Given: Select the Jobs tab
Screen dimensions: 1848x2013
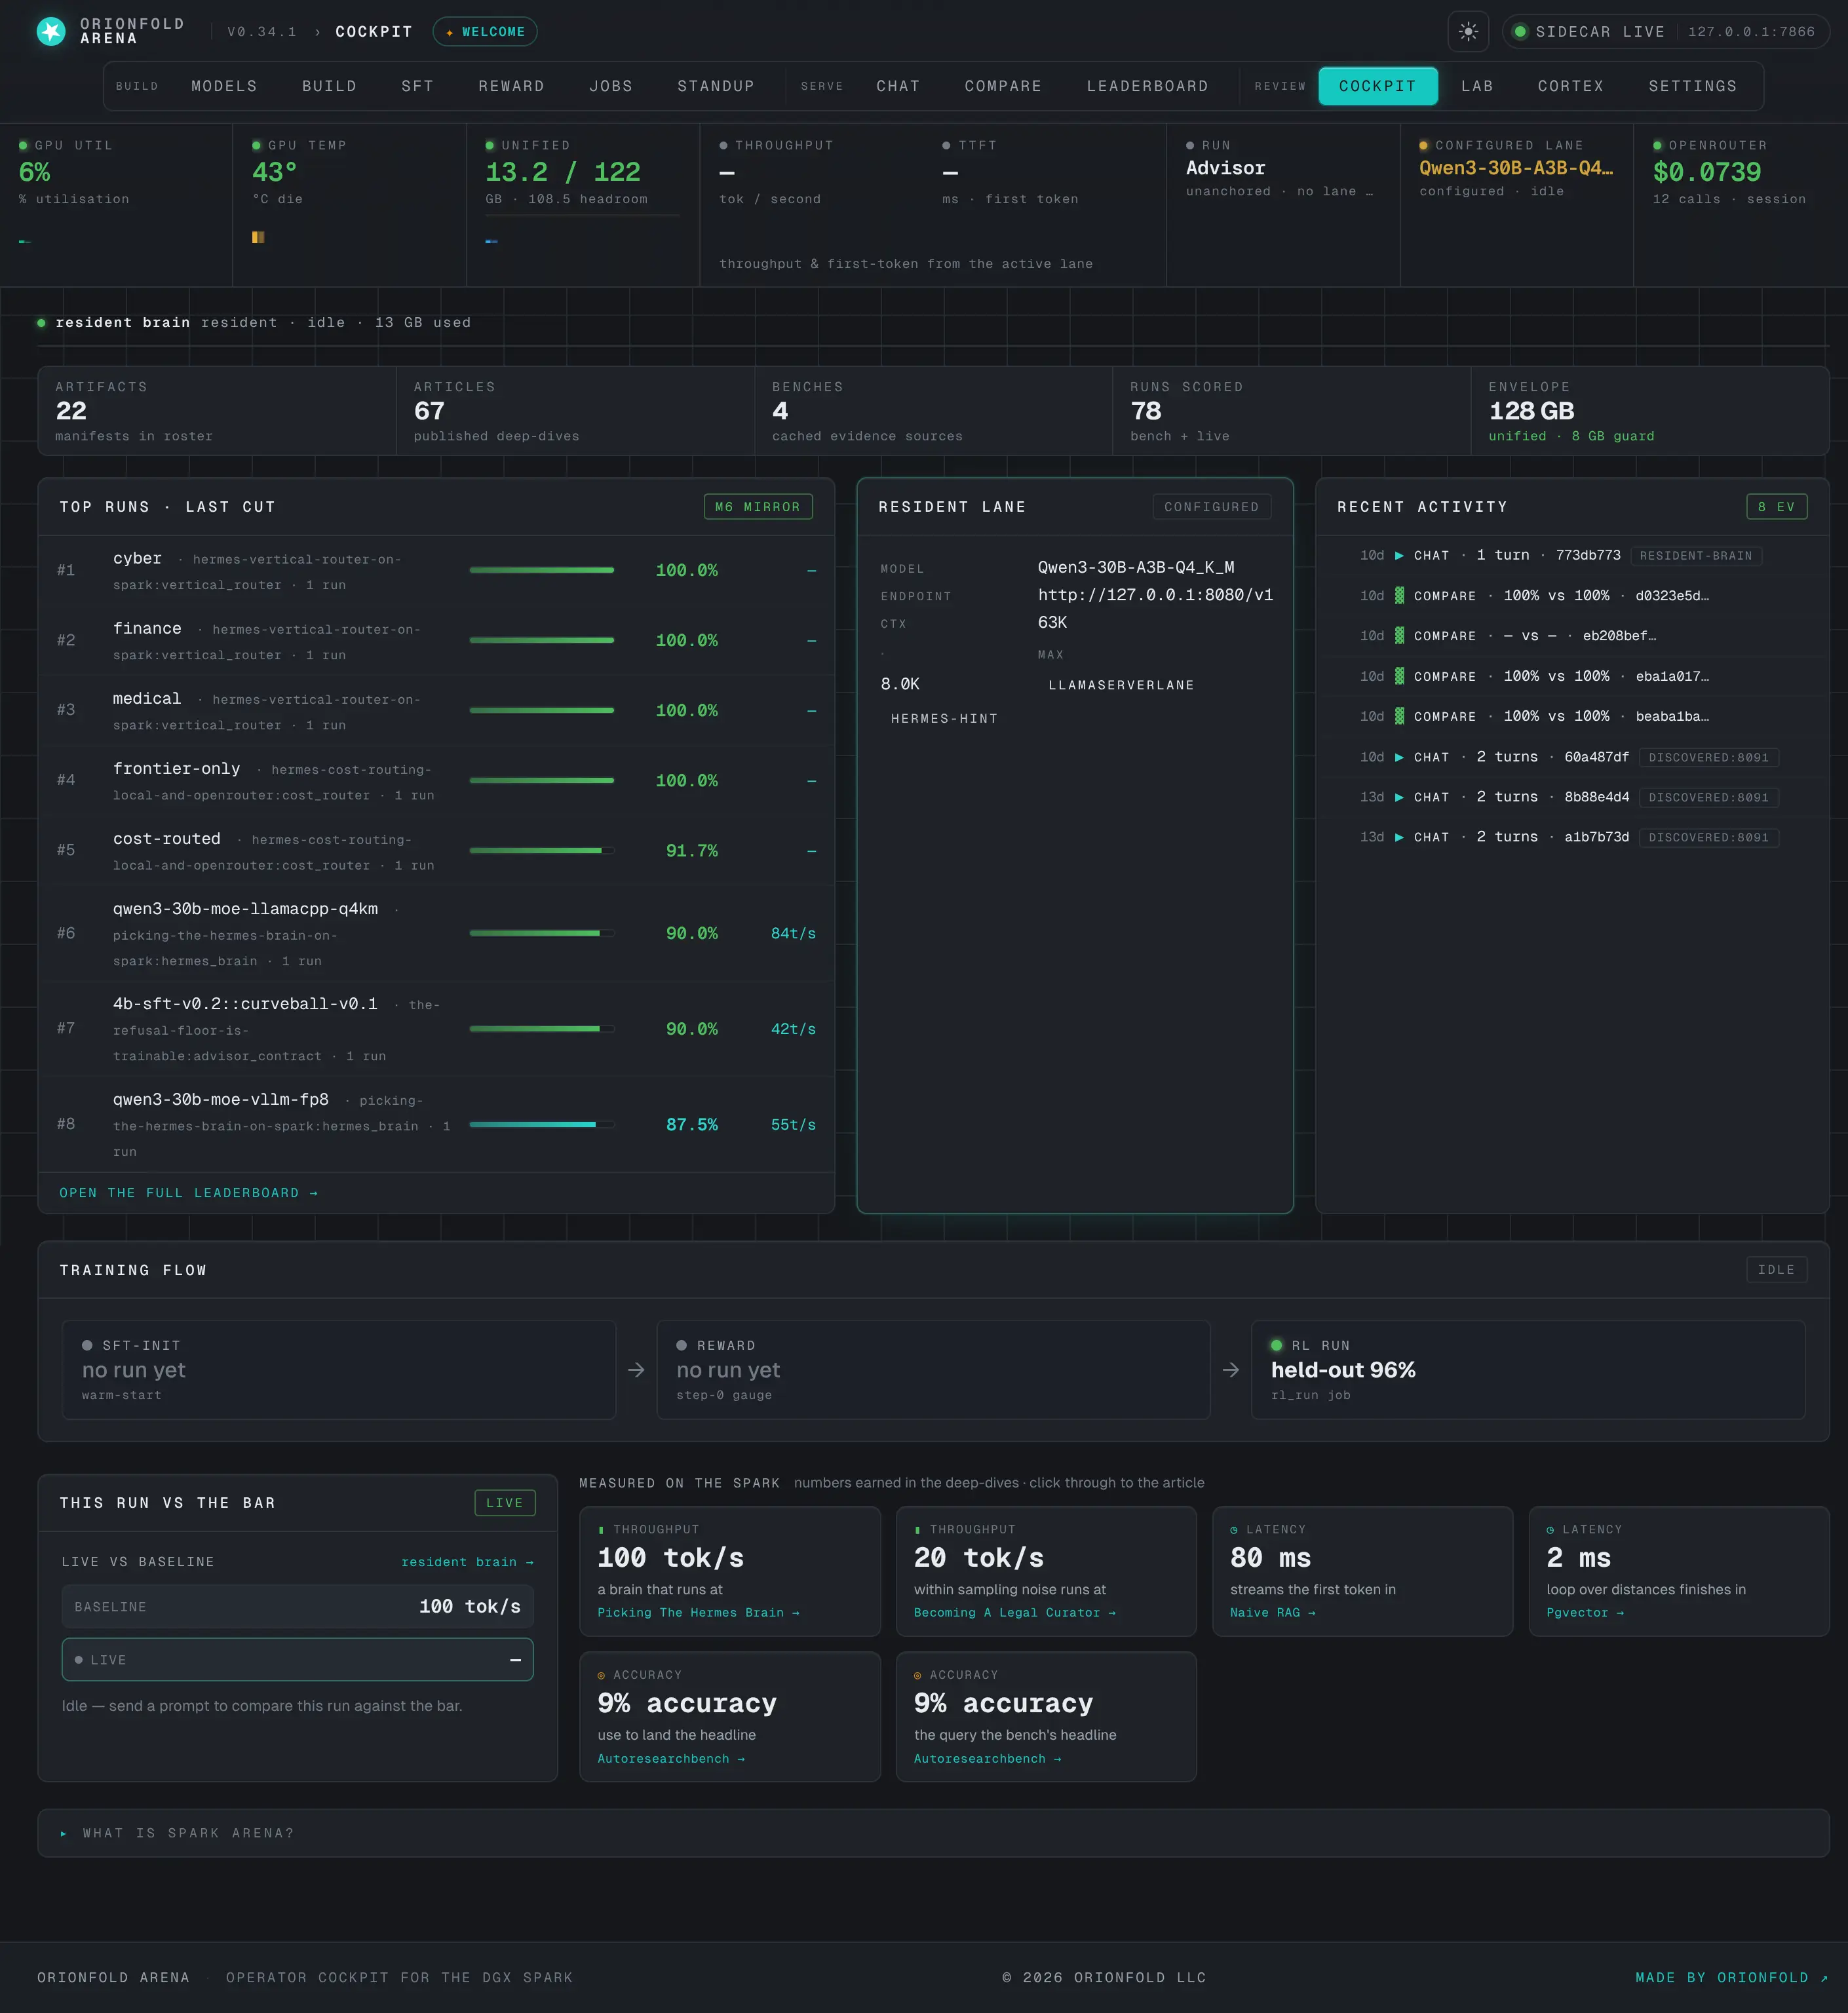Looking at the screenshot, I should (x=610, y=86).
